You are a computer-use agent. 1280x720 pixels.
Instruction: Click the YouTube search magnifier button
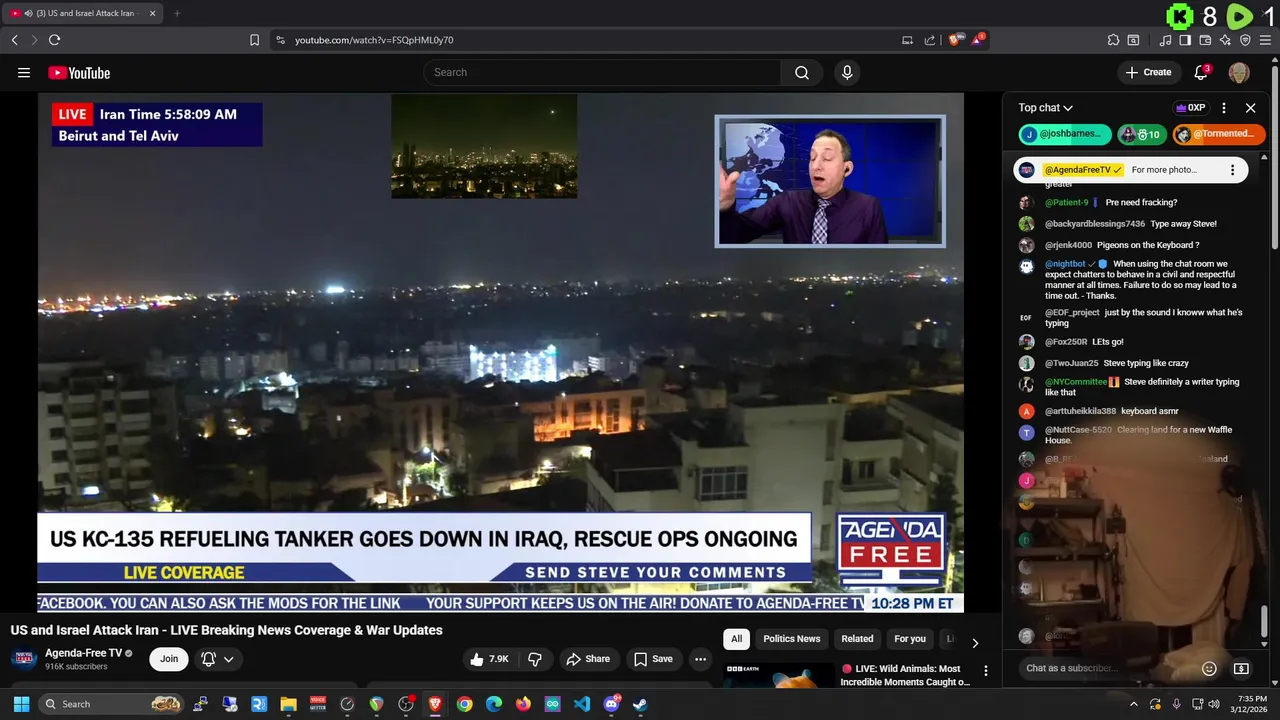pos(802,72)
